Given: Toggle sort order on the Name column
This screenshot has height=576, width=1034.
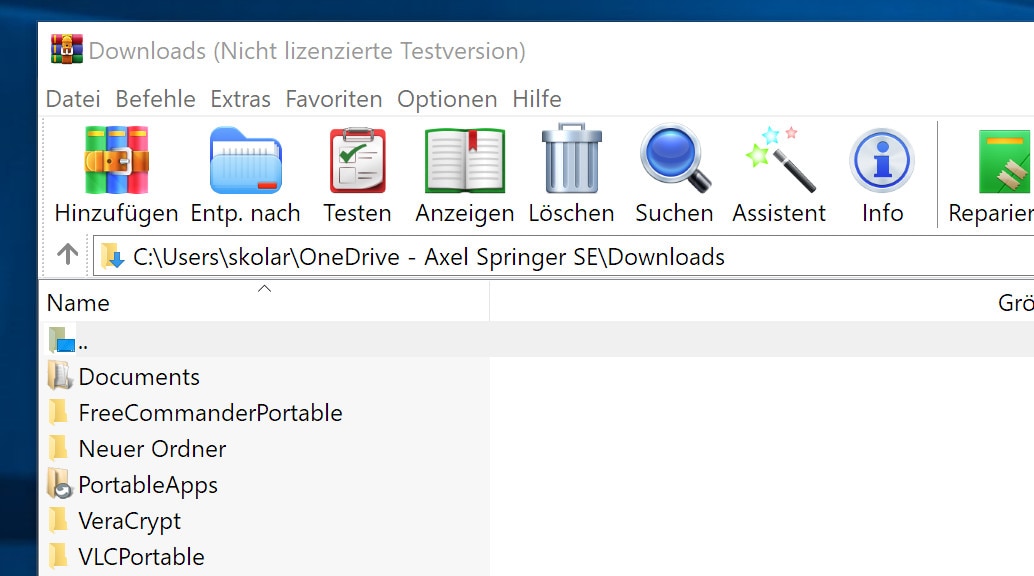Looking at the screenshot, I should [x=80, y=302].
